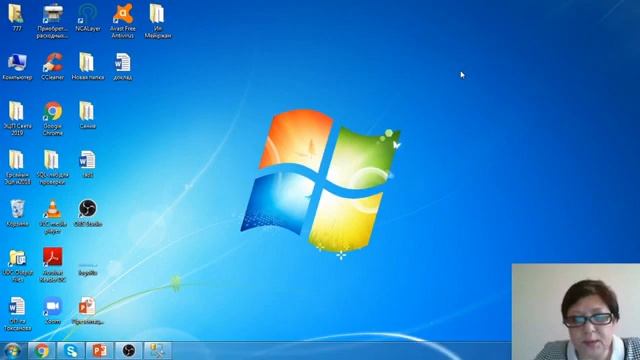Select the Корзина recycle bin icon
Screen dimensions: 640x360
17,213
